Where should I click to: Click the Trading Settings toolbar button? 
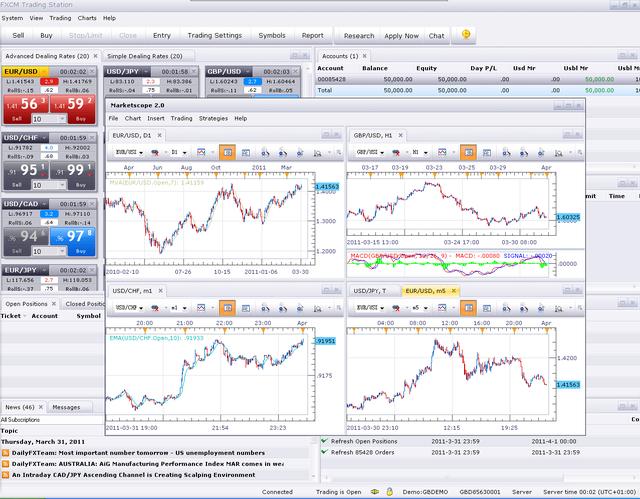click(215, 35)
